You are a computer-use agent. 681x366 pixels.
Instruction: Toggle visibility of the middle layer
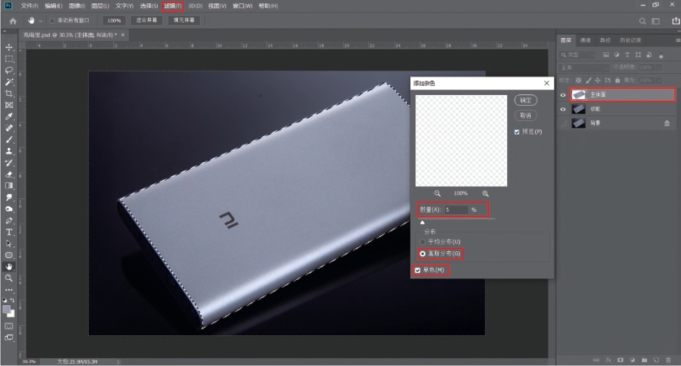point(563,109)
